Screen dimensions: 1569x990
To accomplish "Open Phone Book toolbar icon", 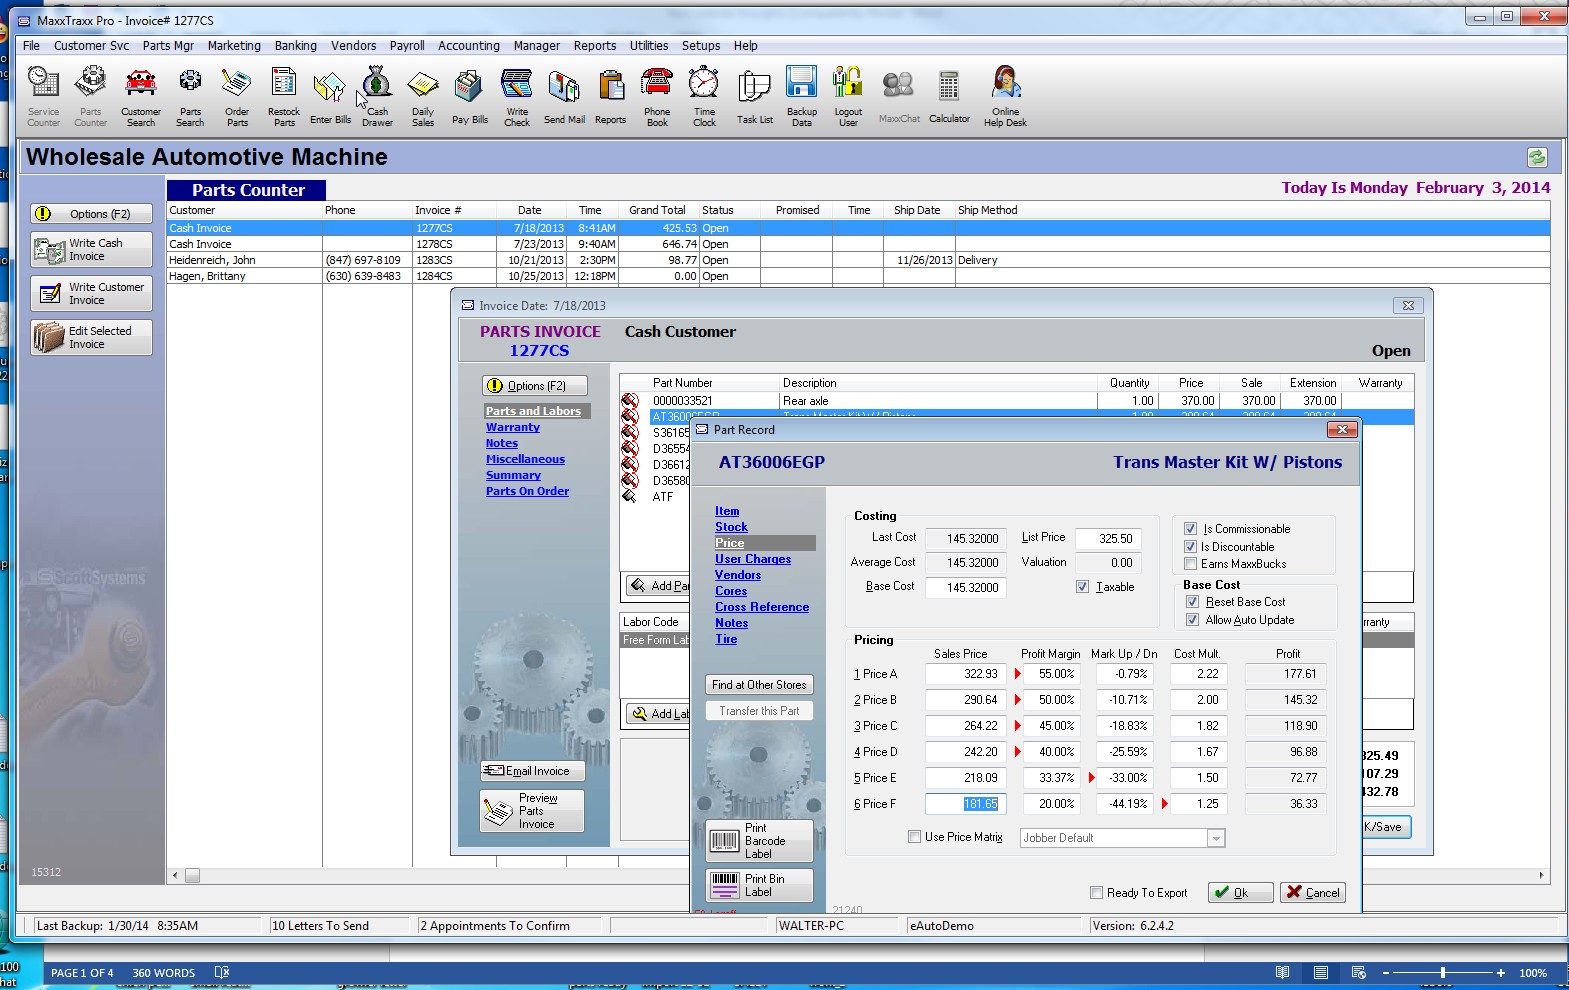I will pos(657,96).
